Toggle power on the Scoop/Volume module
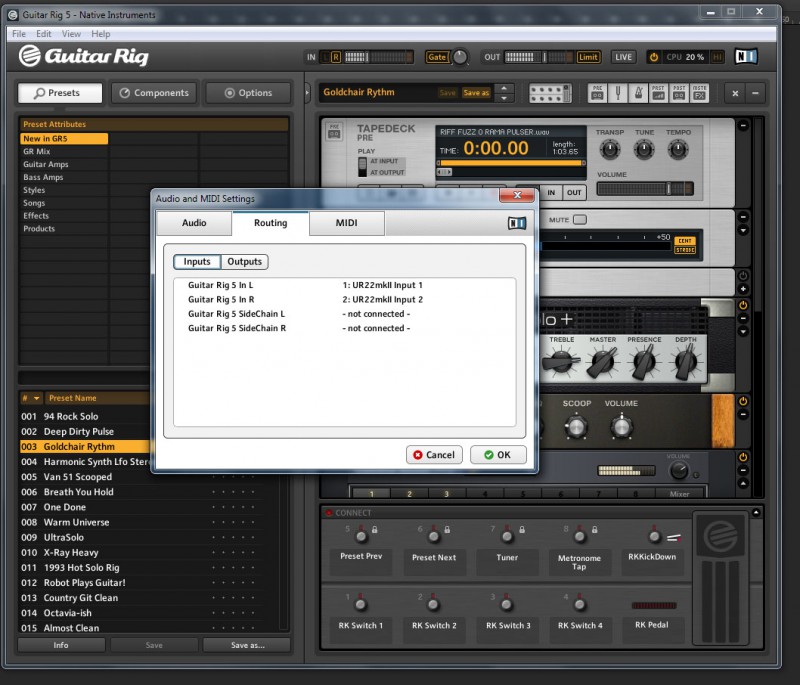The image size is (800, 685). [743, 401]
